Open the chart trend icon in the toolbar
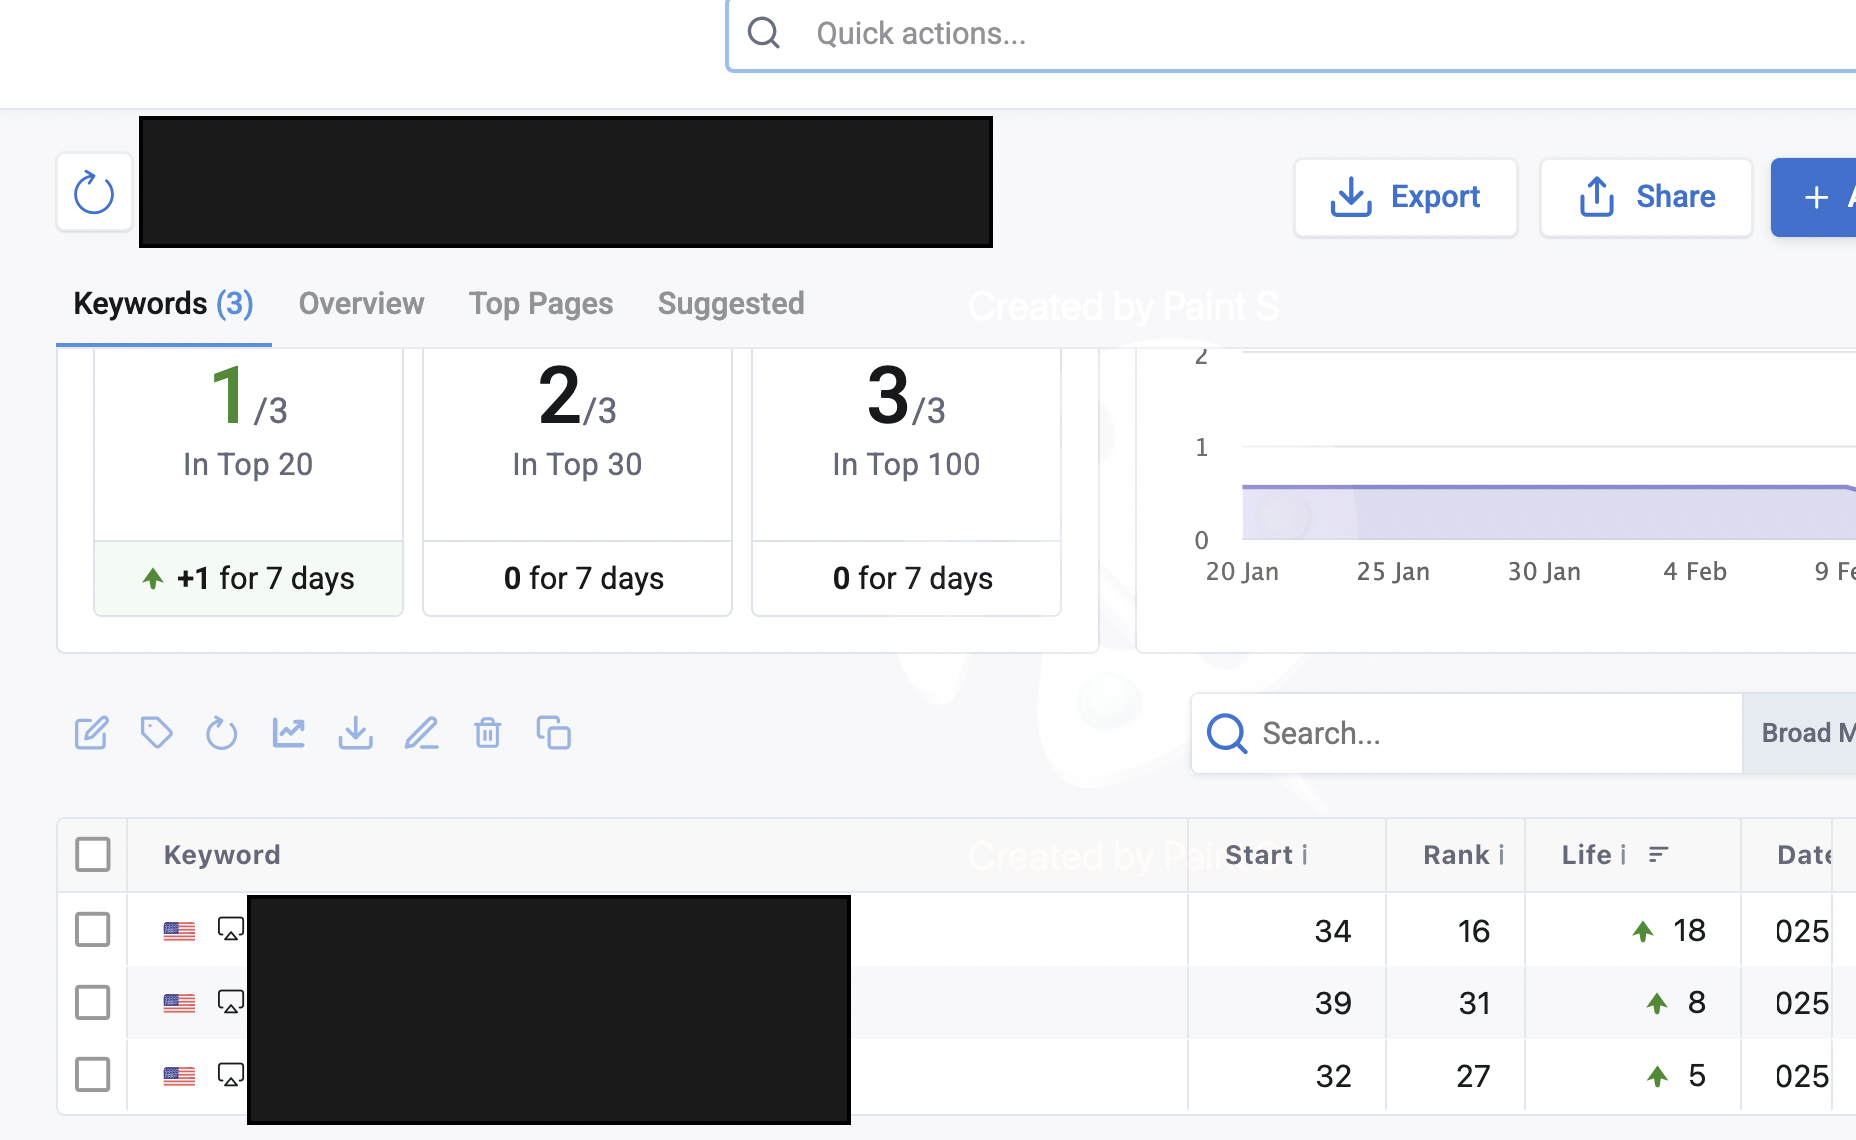The width and height of the screenshot is (1856, 1140). click(x=289, y=733)
